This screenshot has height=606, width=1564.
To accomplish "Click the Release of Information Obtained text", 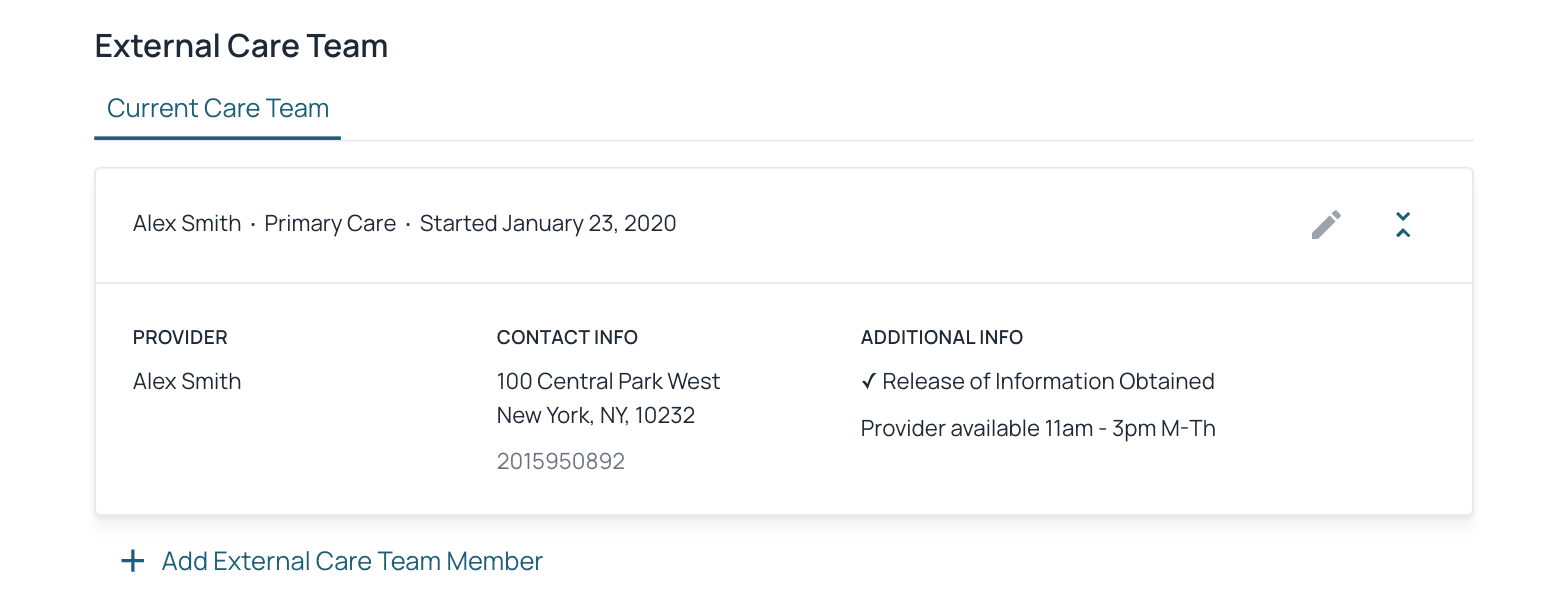I will (1048, 381).
